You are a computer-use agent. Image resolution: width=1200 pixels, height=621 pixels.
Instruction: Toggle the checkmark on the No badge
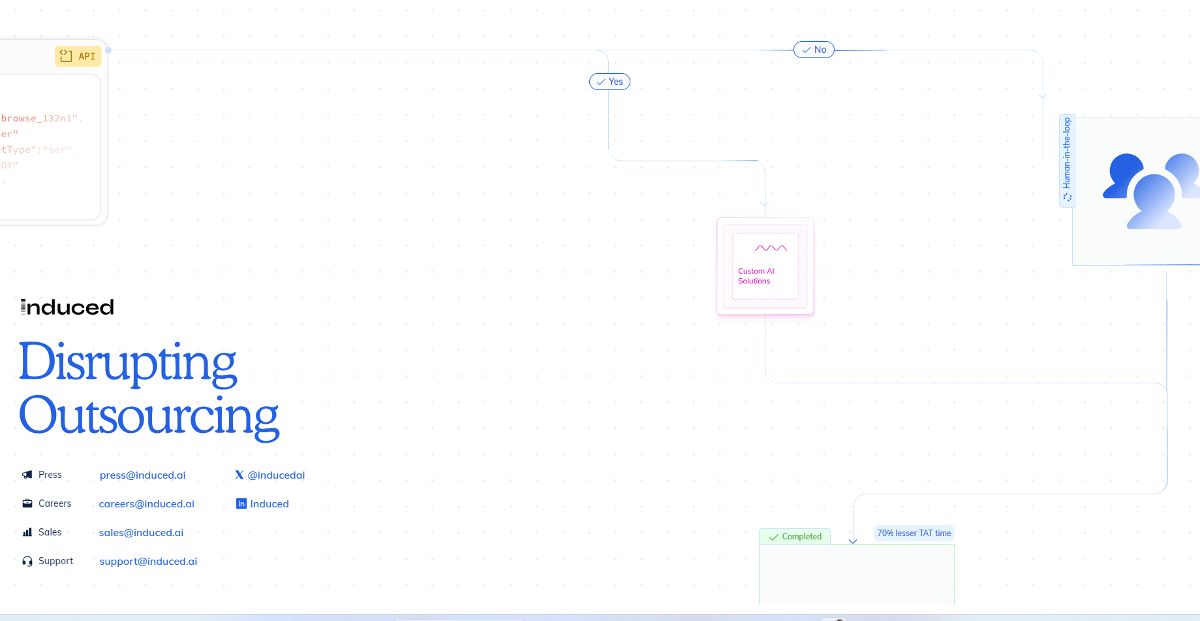click(805, 49)
